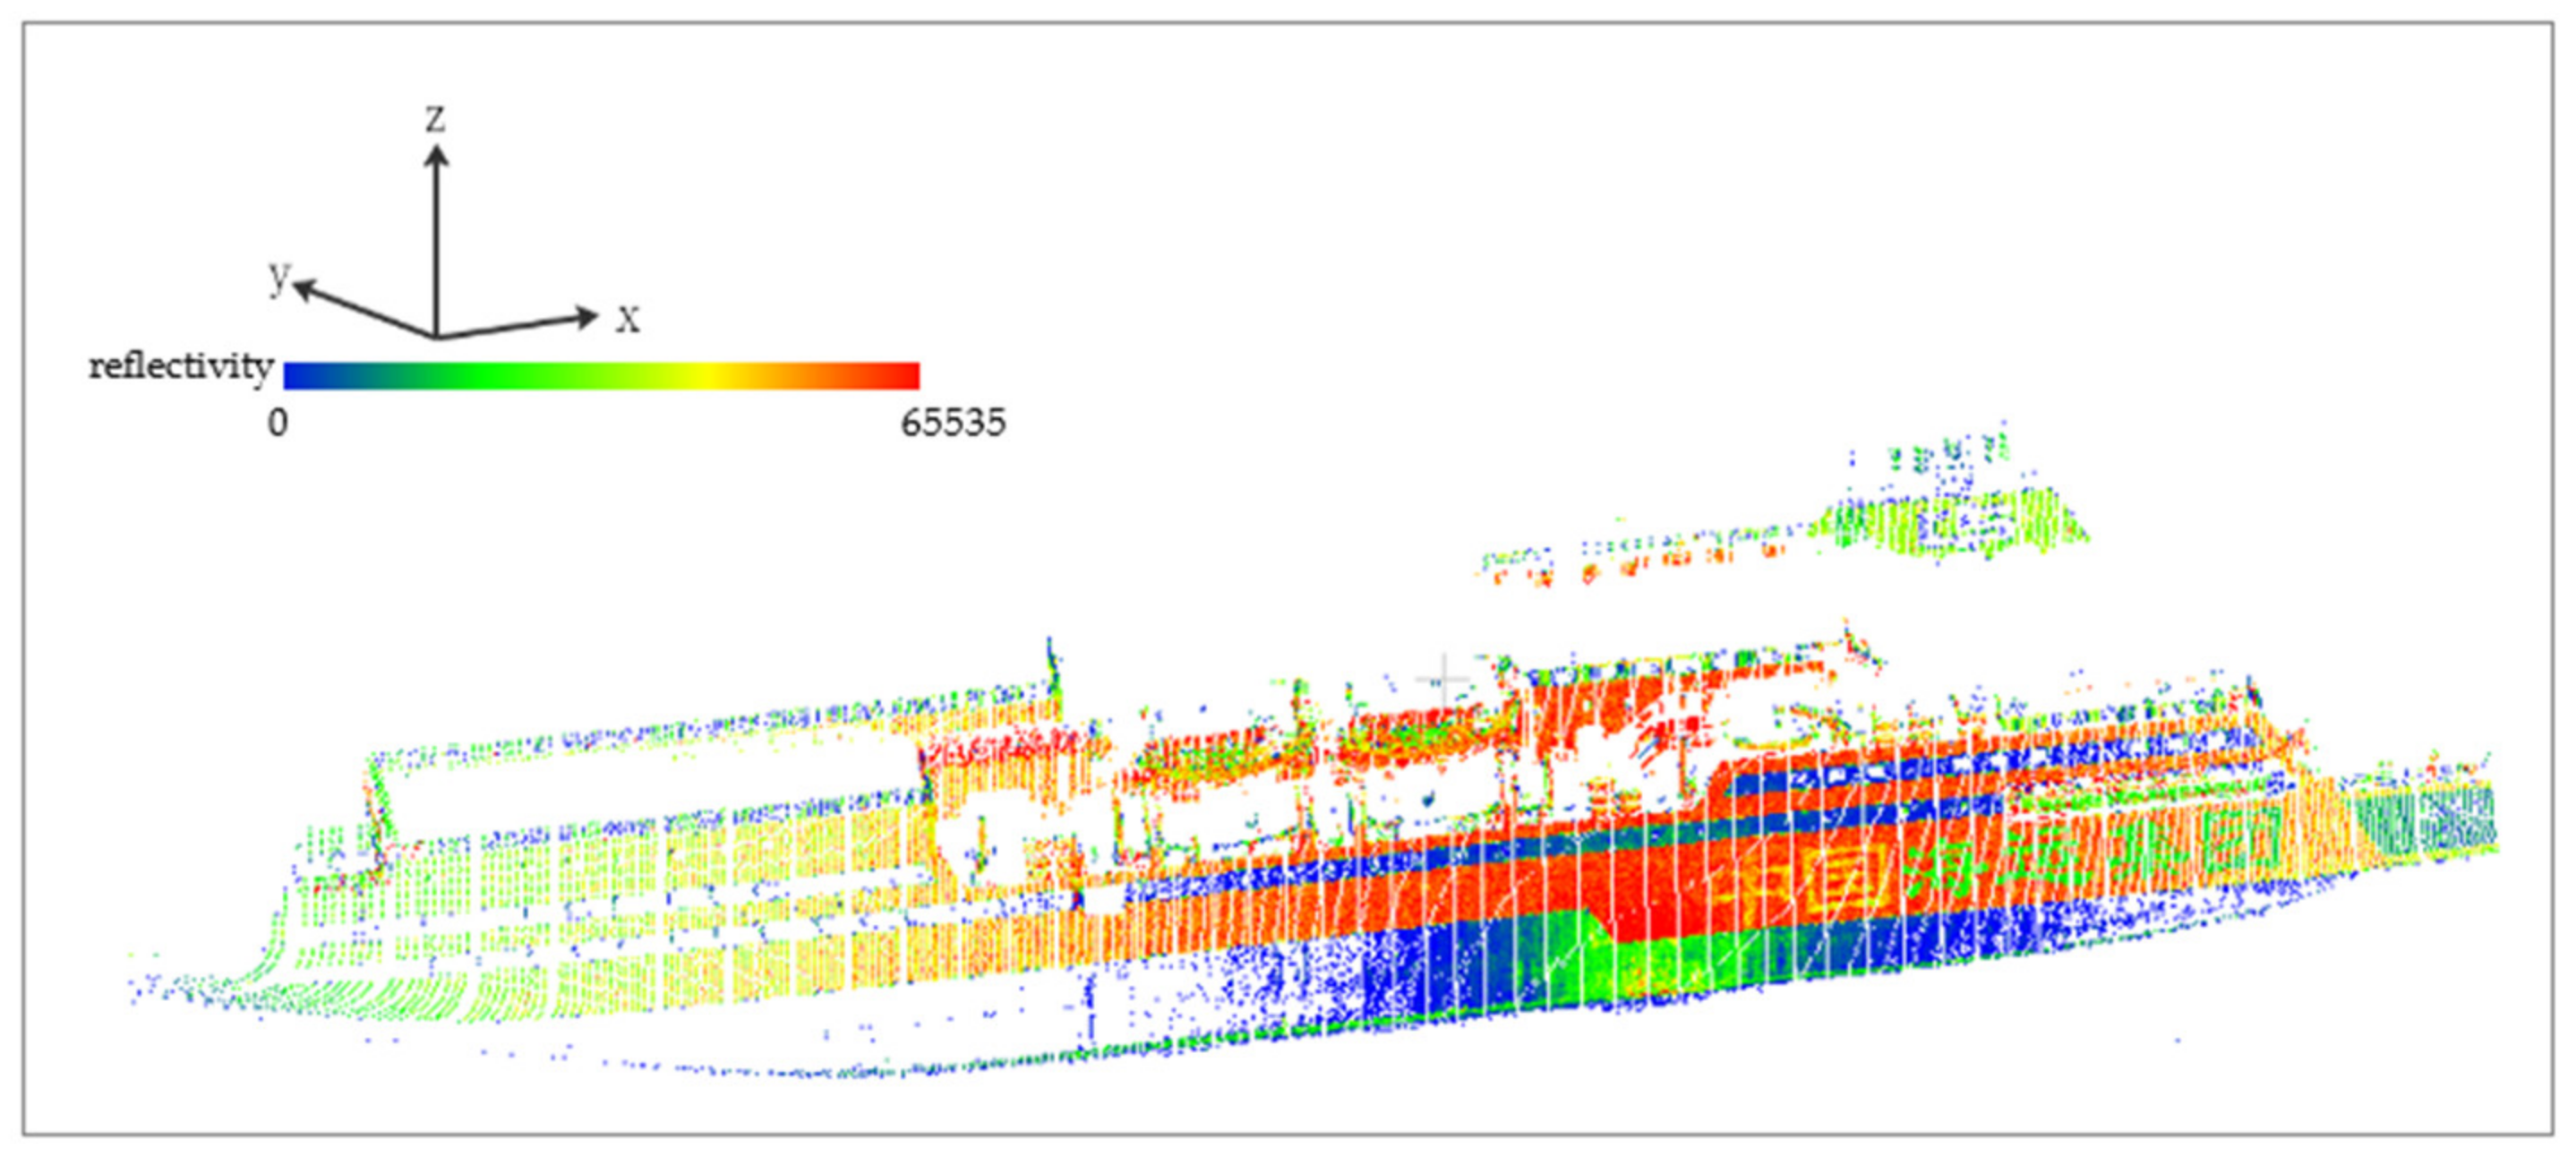2576x1174 pixels.
Task: Click the floating point cluster above ship
Action: (1940, 520)
